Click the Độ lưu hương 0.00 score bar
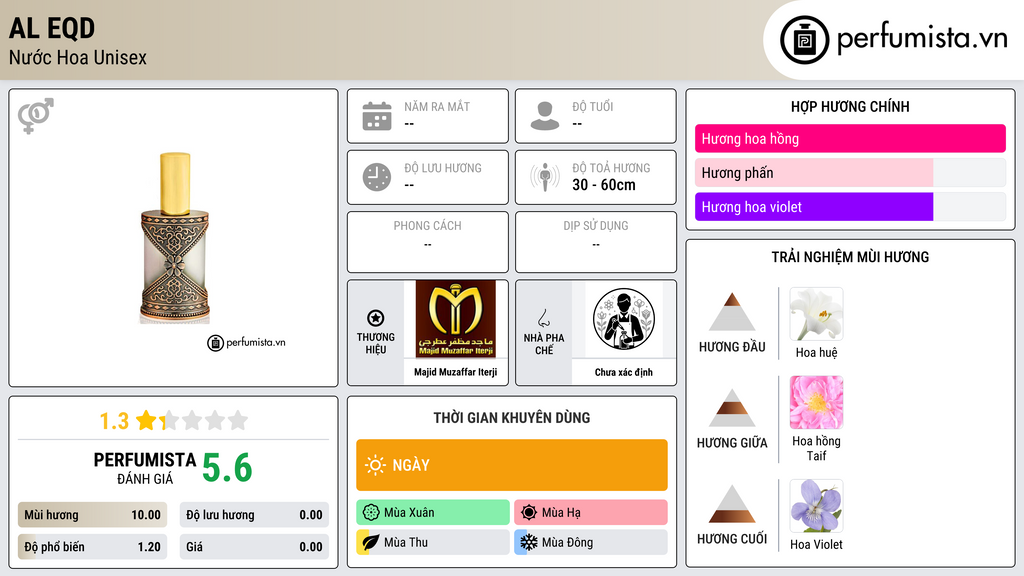 254,515
